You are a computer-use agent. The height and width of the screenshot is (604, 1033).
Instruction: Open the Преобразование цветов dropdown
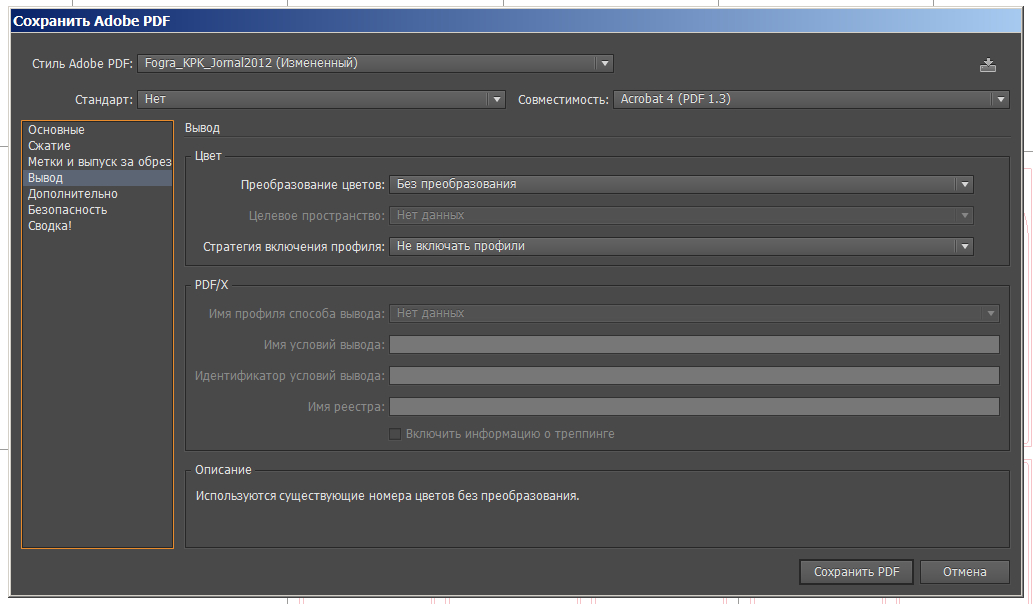coord(681,184)
